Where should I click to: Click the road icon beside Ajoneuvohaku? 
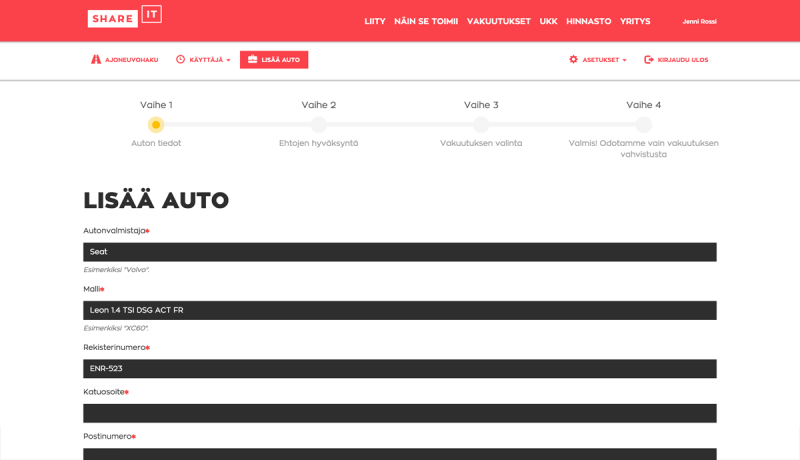point(96,60)
